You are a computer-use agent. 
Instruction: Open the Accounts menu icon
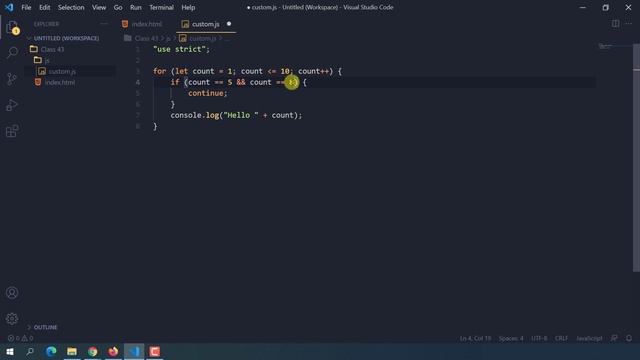coord(12,293)
